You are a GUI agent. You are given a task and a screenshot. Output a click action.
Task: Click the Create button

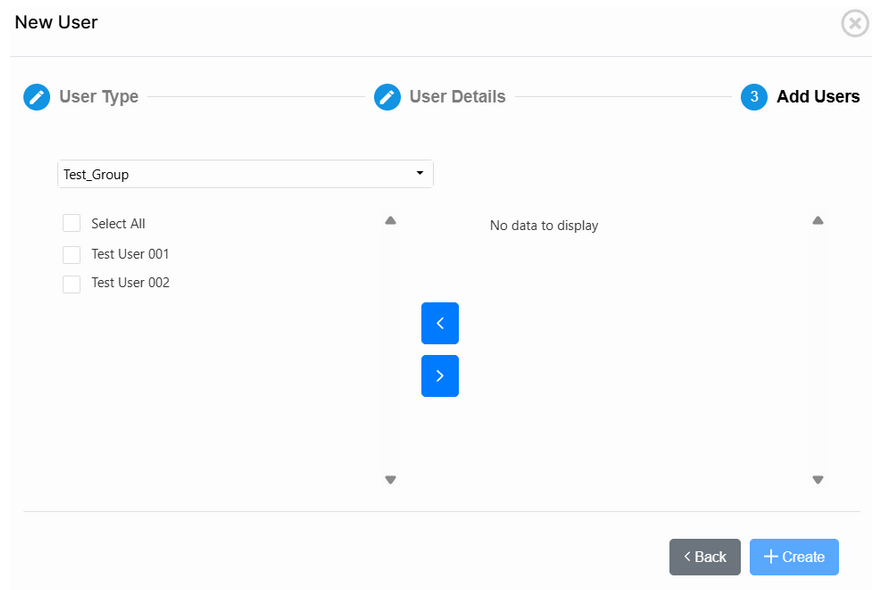point(794,557)
